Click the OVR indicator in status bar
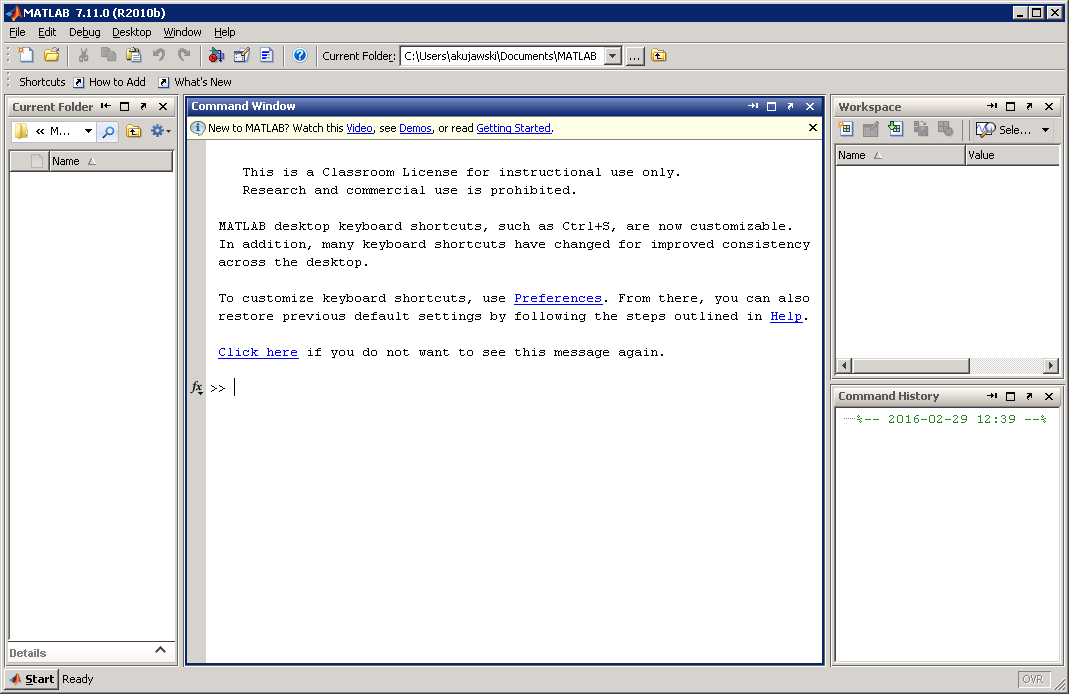This screenshot has height=694, width=1069. (x=1033, y=679)
